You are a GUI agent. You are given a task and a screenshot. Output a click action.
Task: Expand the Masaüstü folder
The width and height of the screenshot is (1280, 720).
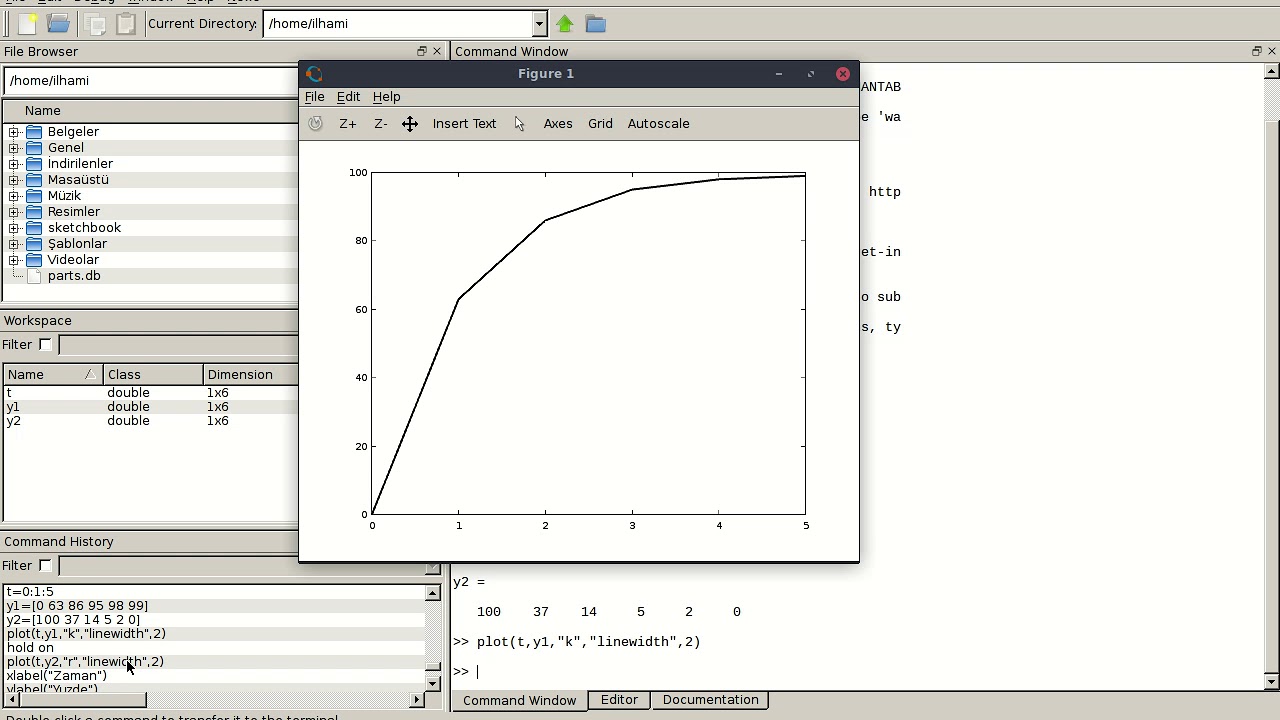[14, 180]
